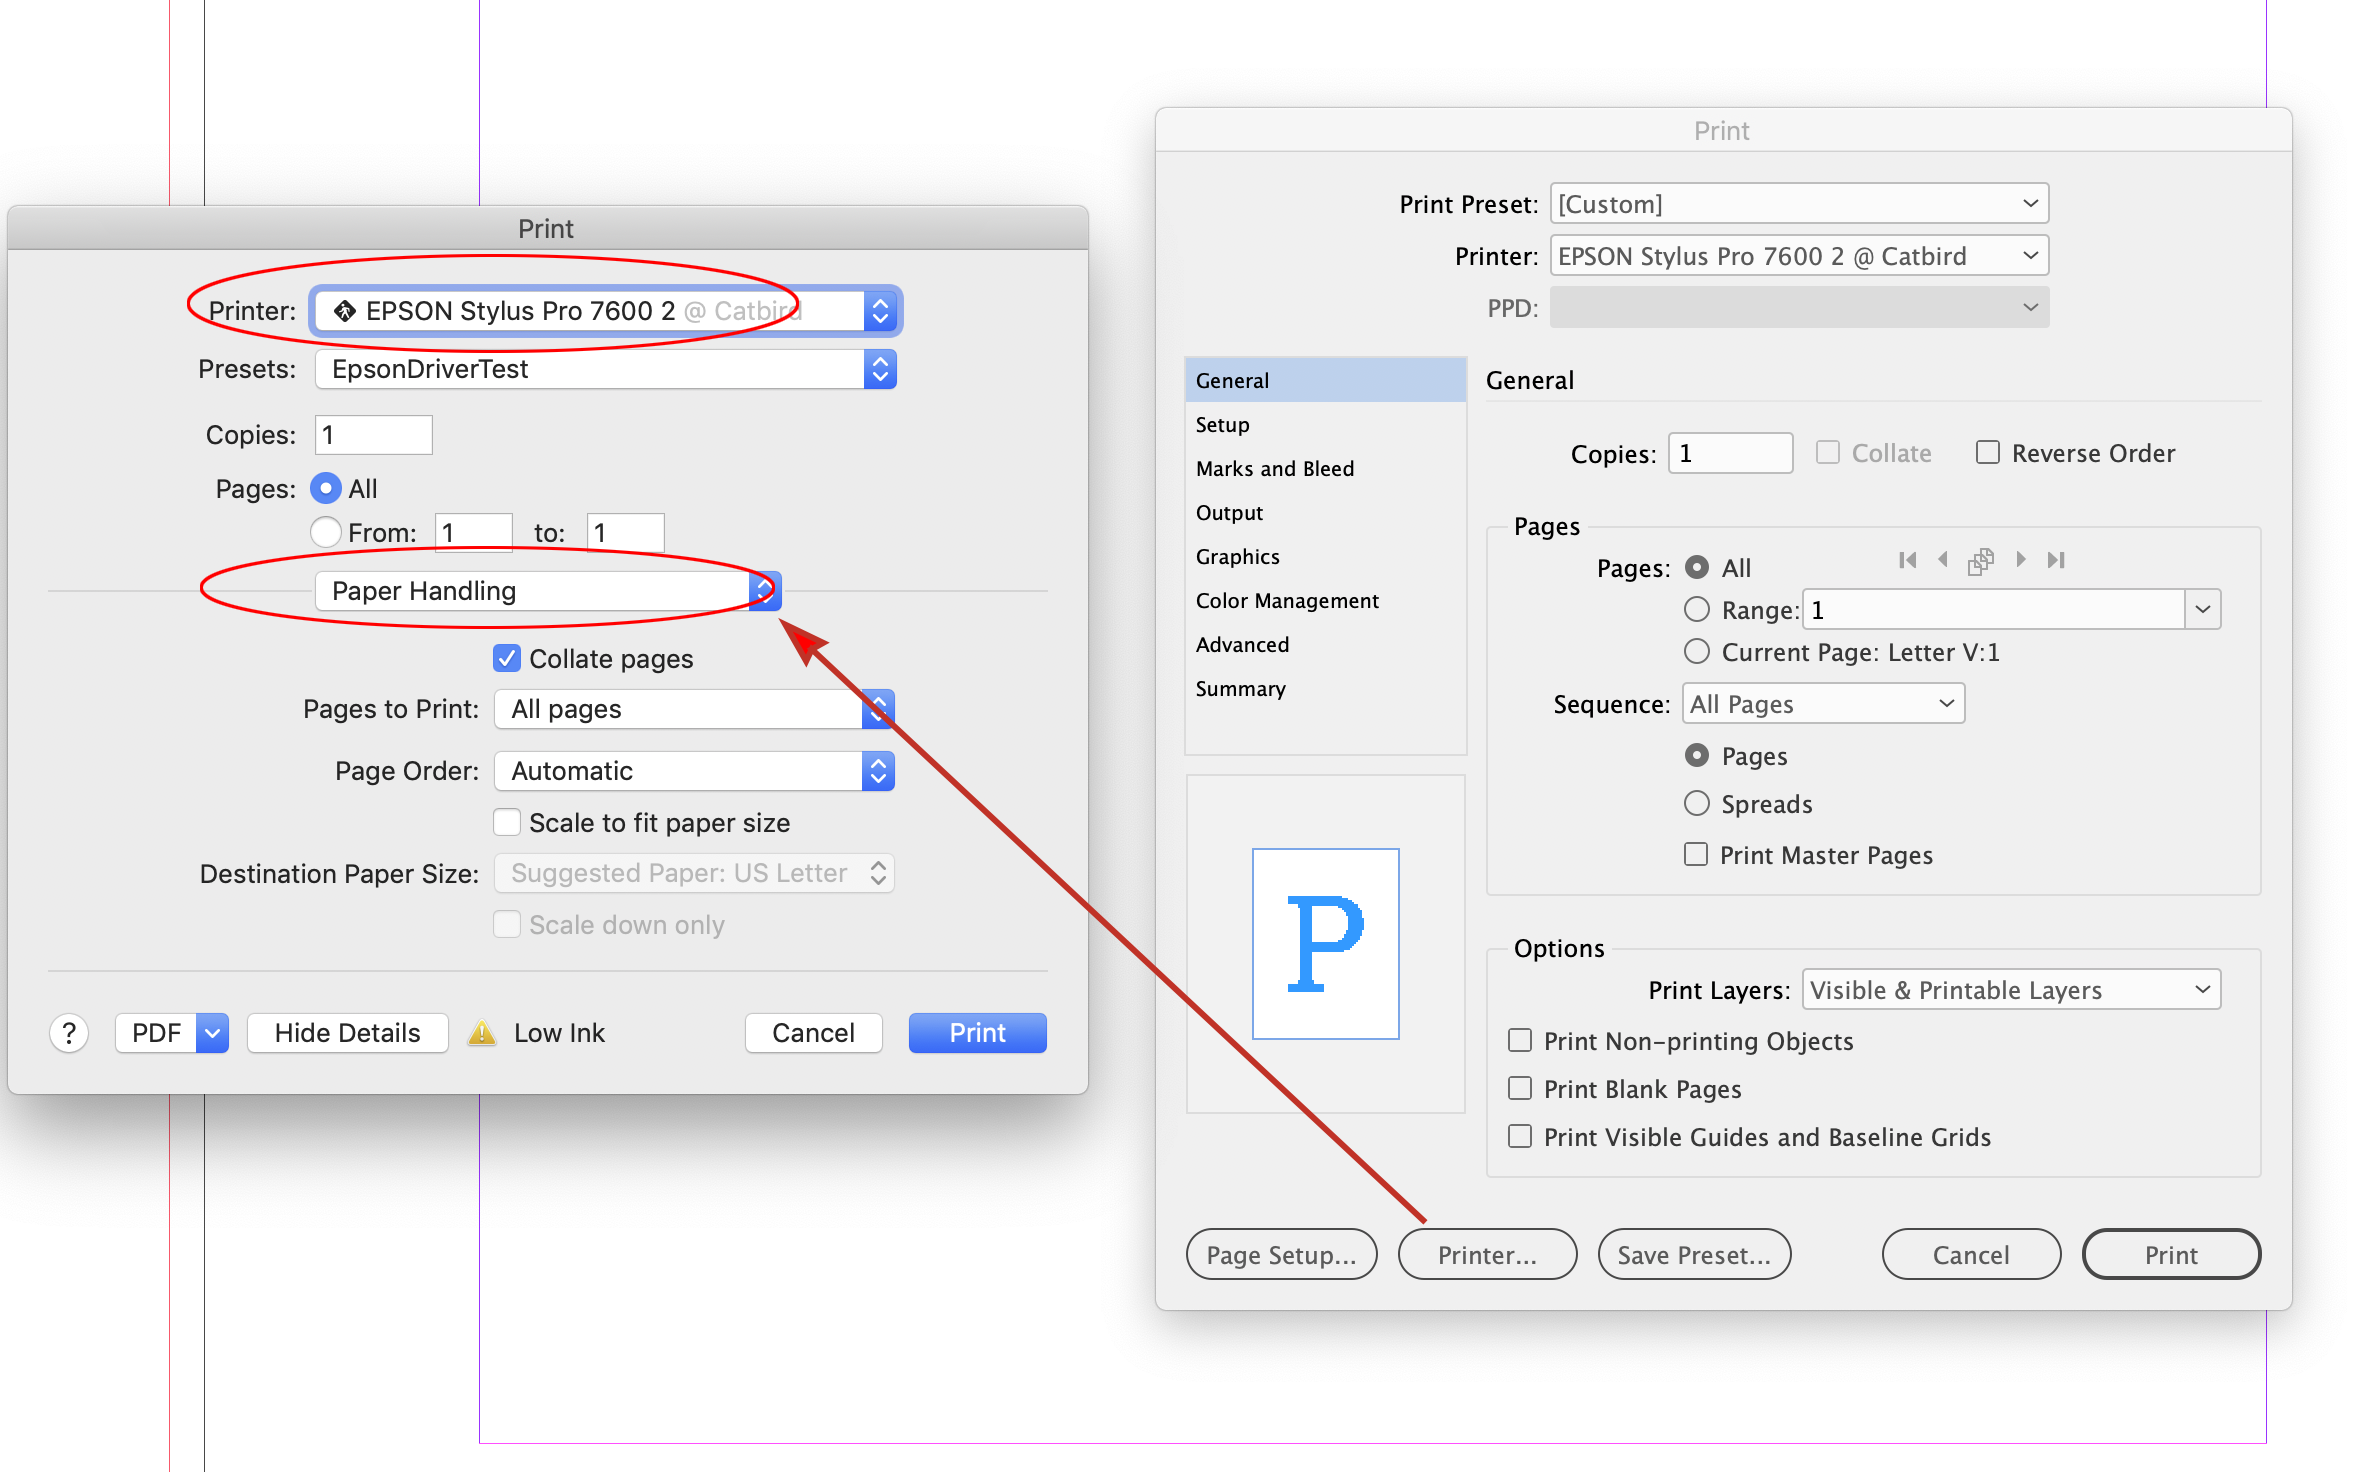Click the first-page navigation arrow
The width and height of the screenshot is (2362, 1472).
pyautogui.click(x=1908, y=560)
